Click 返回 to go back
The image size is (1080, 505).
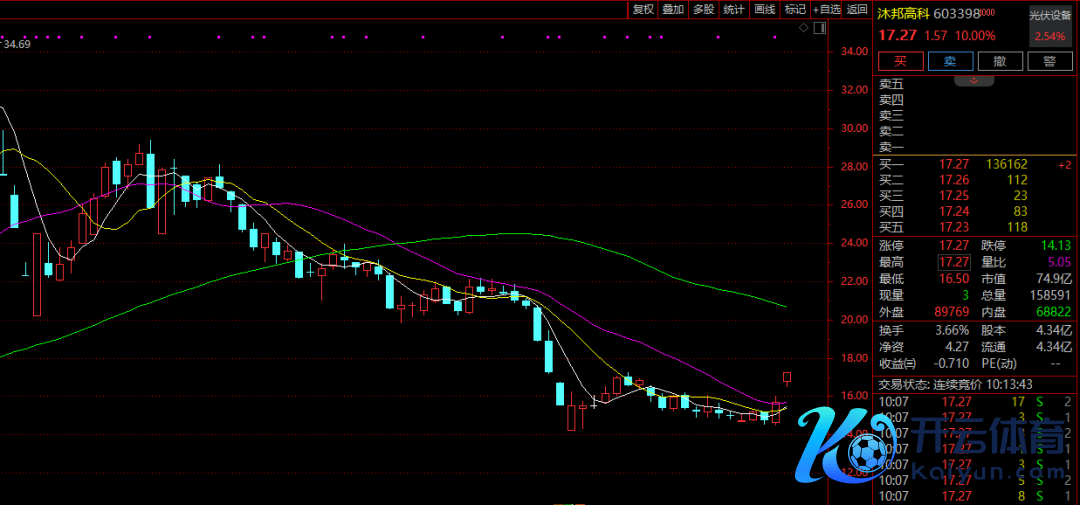tap(857, 9)
